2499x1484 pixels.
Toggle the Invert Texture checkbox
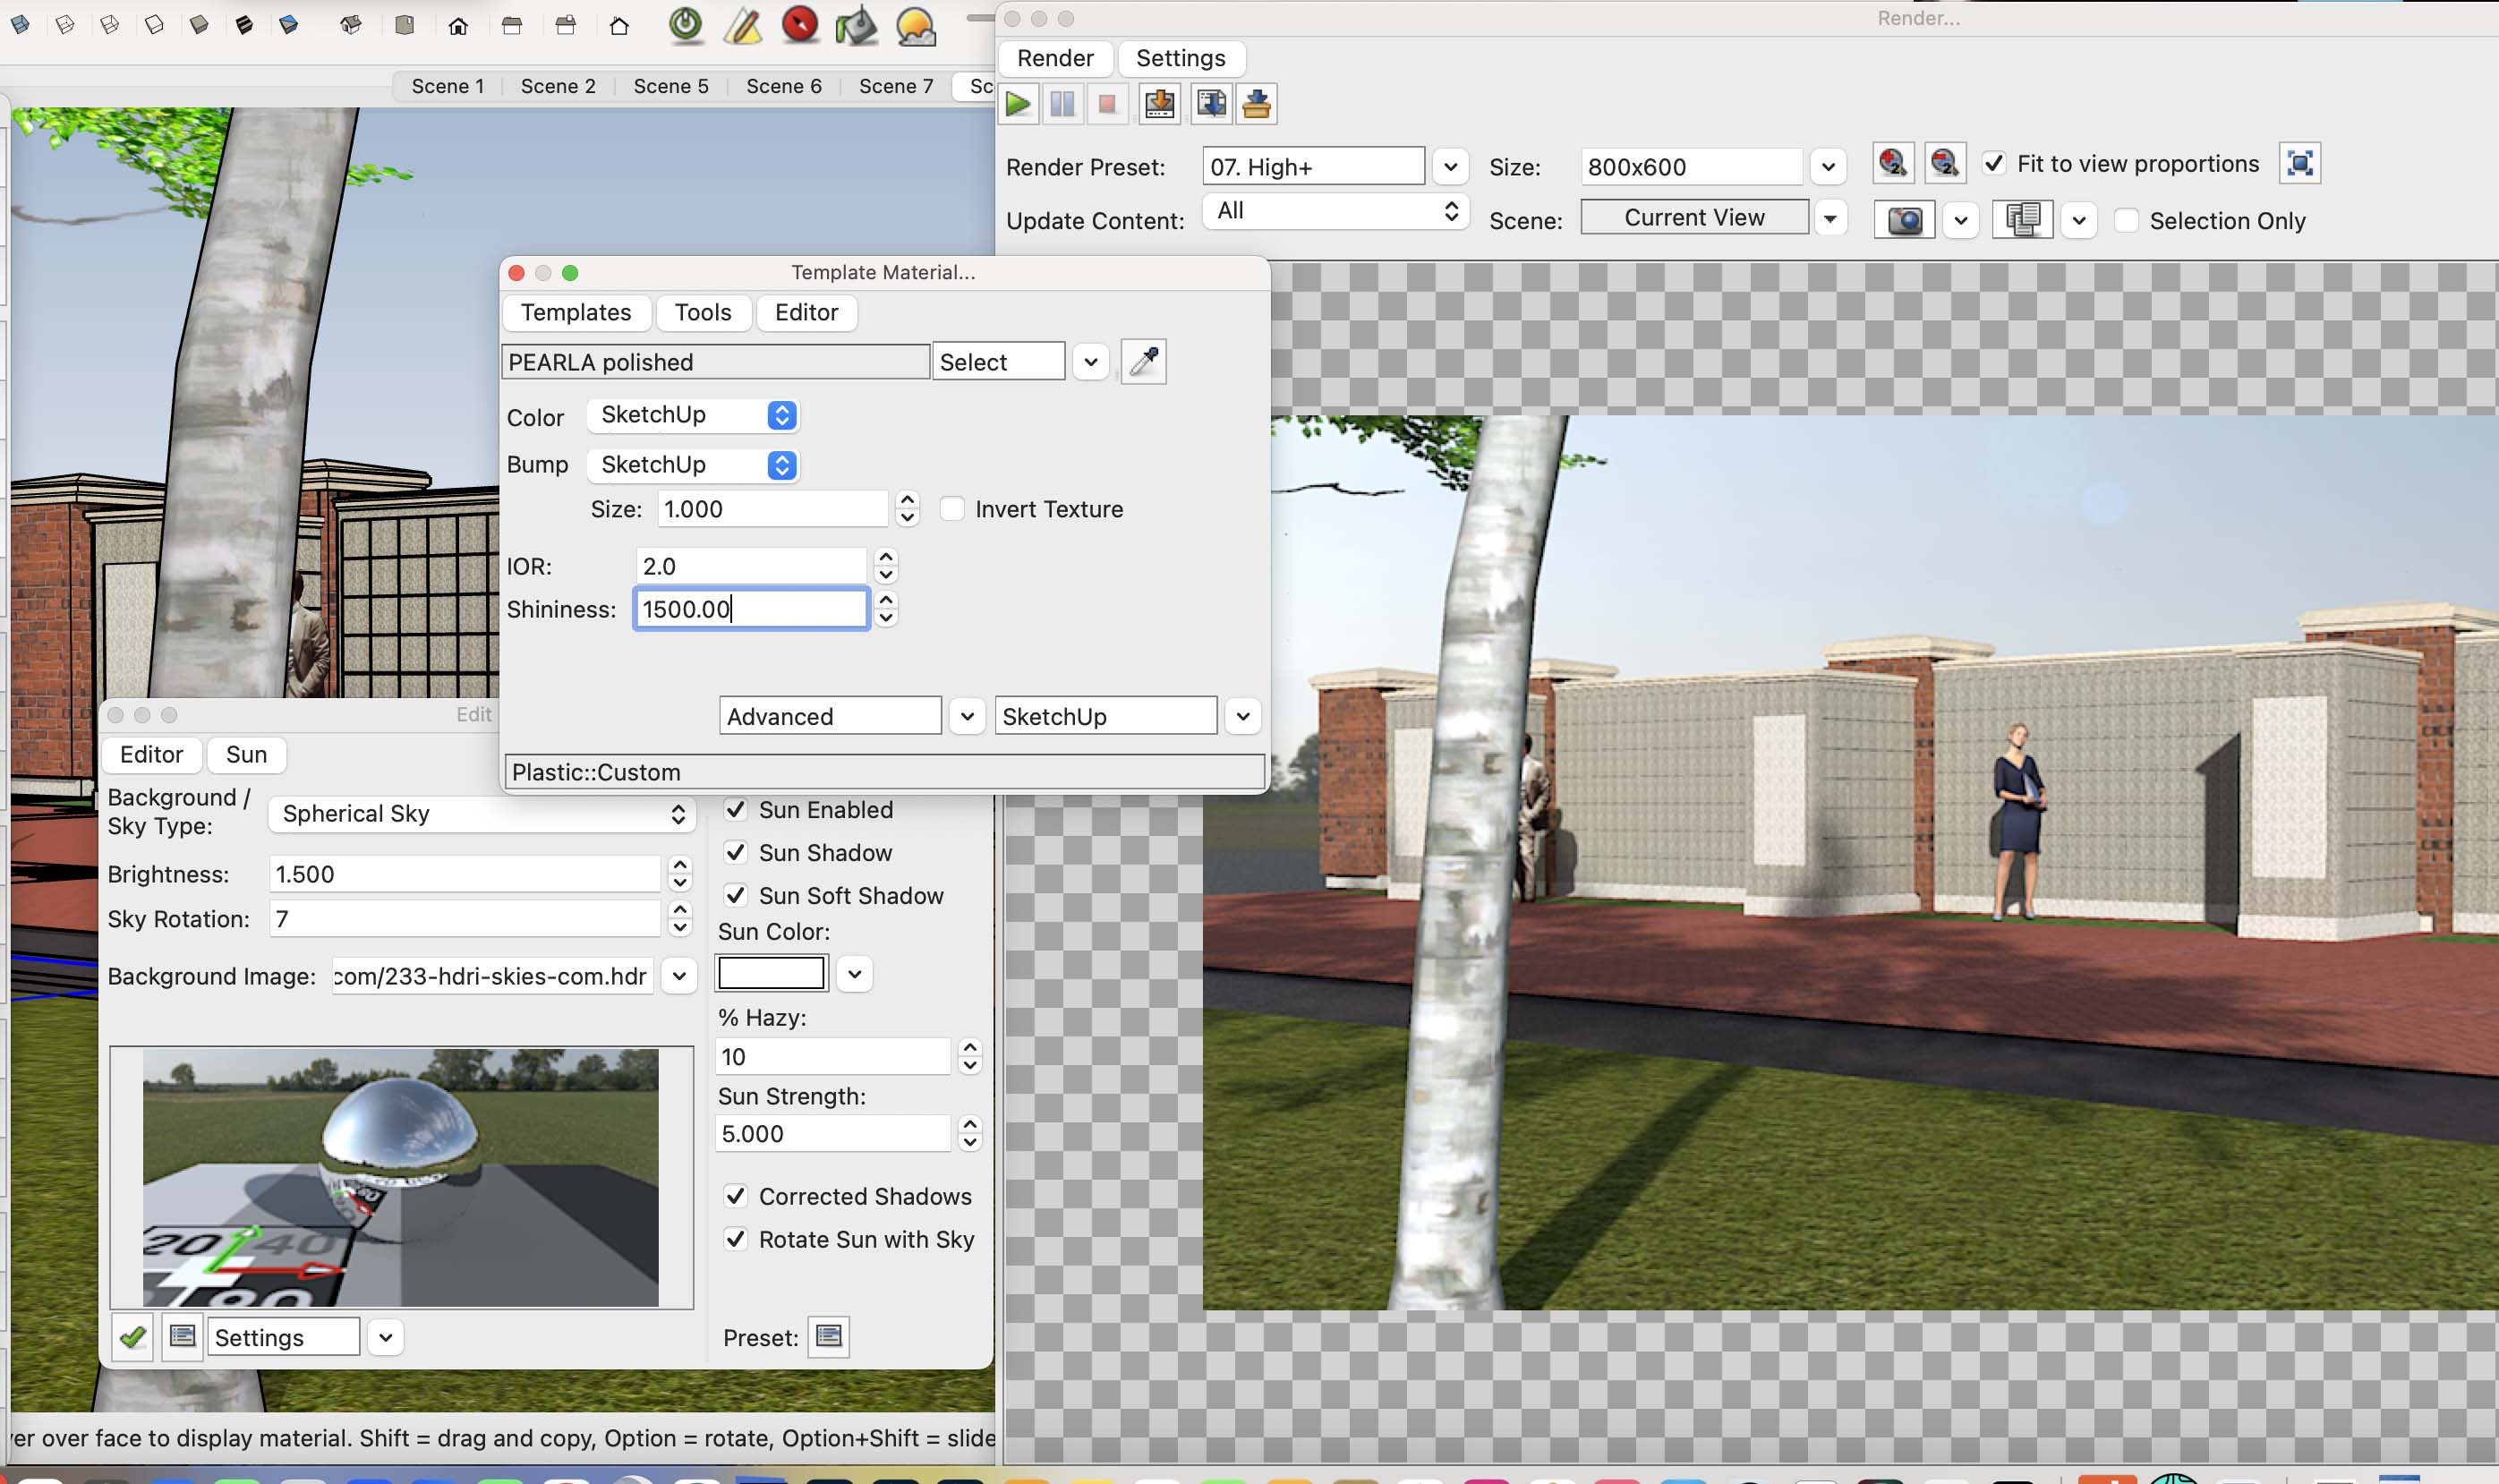click(952, 509)
